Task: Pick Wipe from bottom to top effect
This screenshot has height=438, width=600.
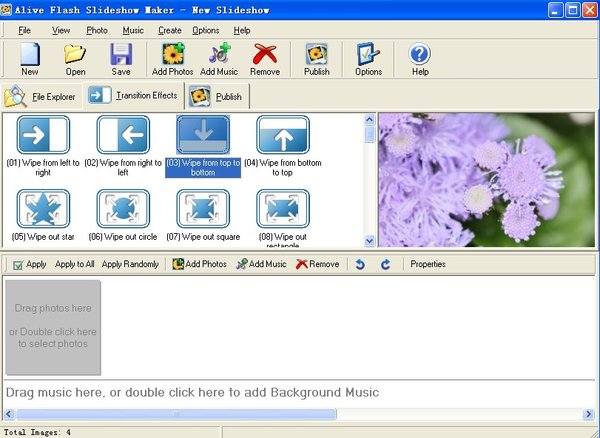Action: tap(282, 145)
